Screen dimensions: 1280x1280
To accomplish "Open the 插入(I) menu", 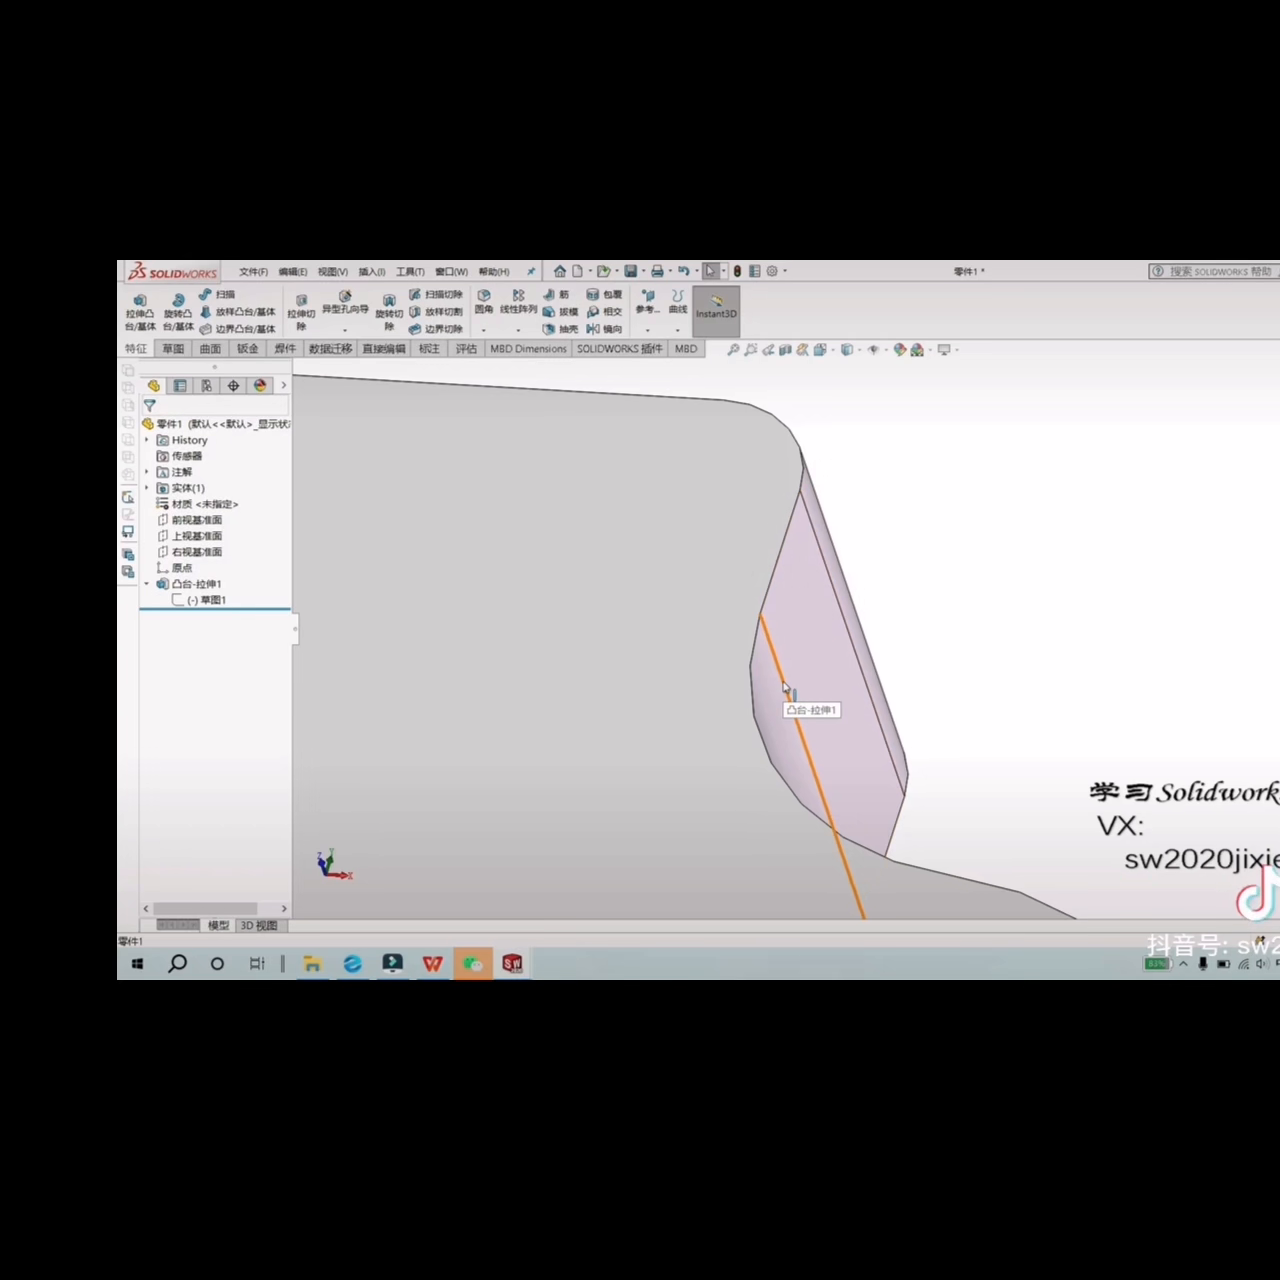I will (372, 272).
